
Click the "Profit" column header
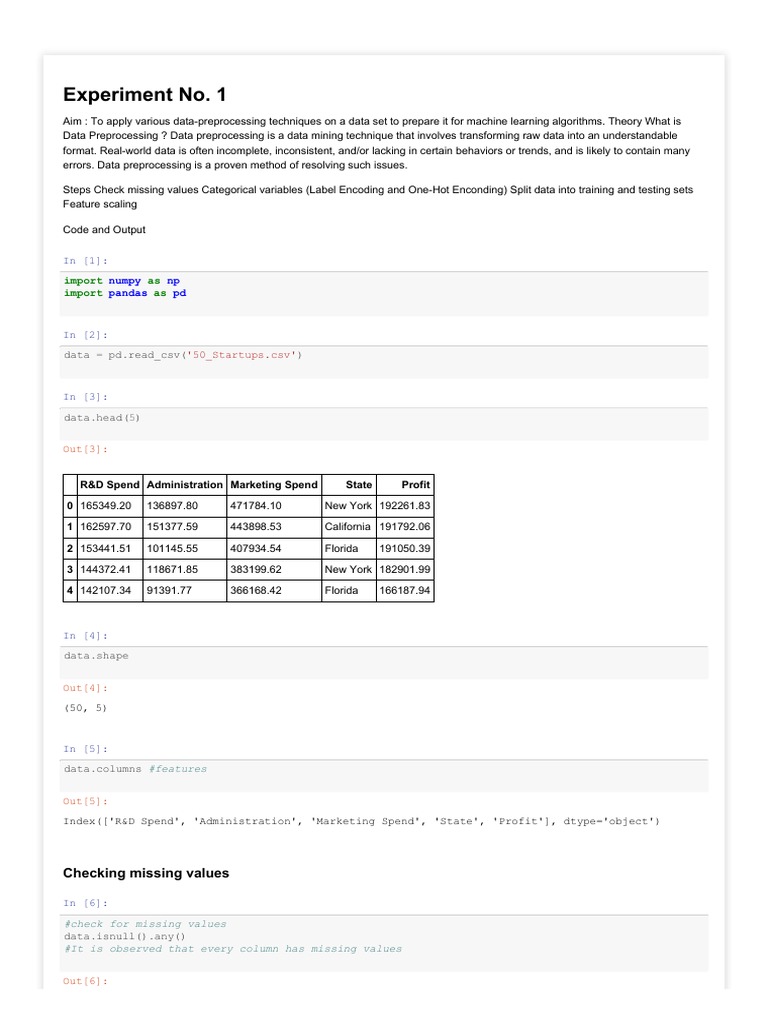point(415,484)
